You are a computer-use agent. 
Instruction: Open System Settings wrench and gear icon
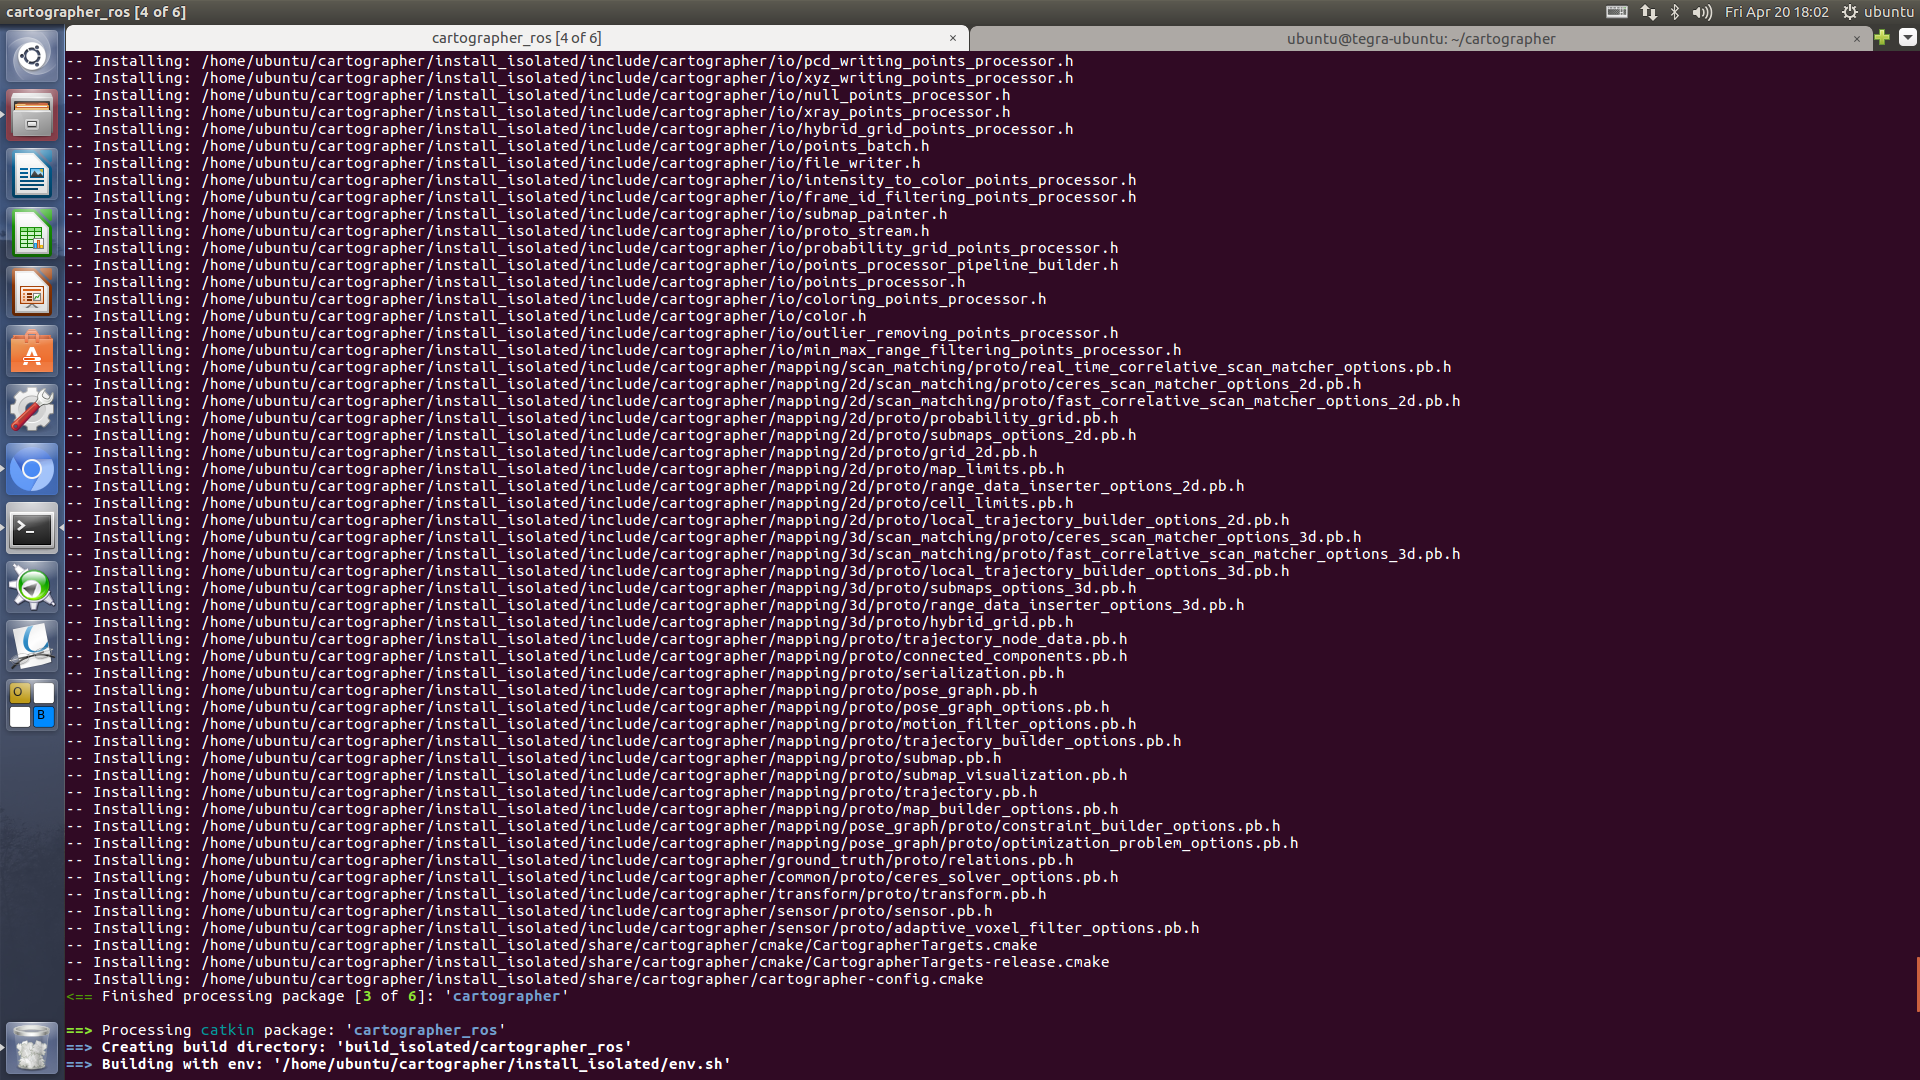pyautogui.click(x=32, y=411)
